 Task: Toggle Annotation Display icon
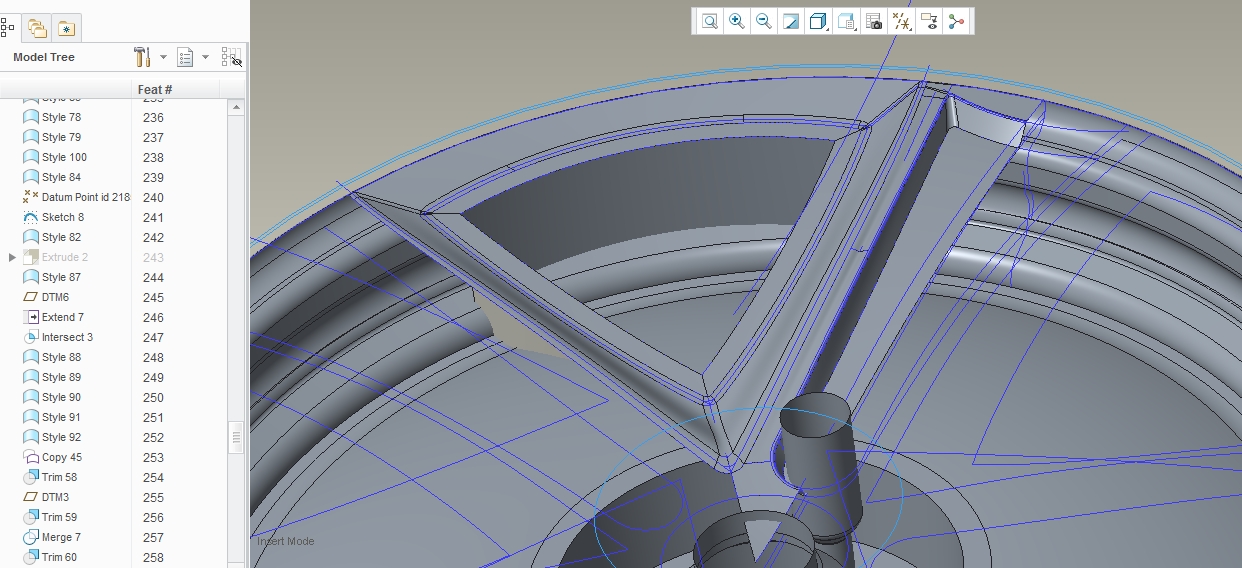click(930, 21)
